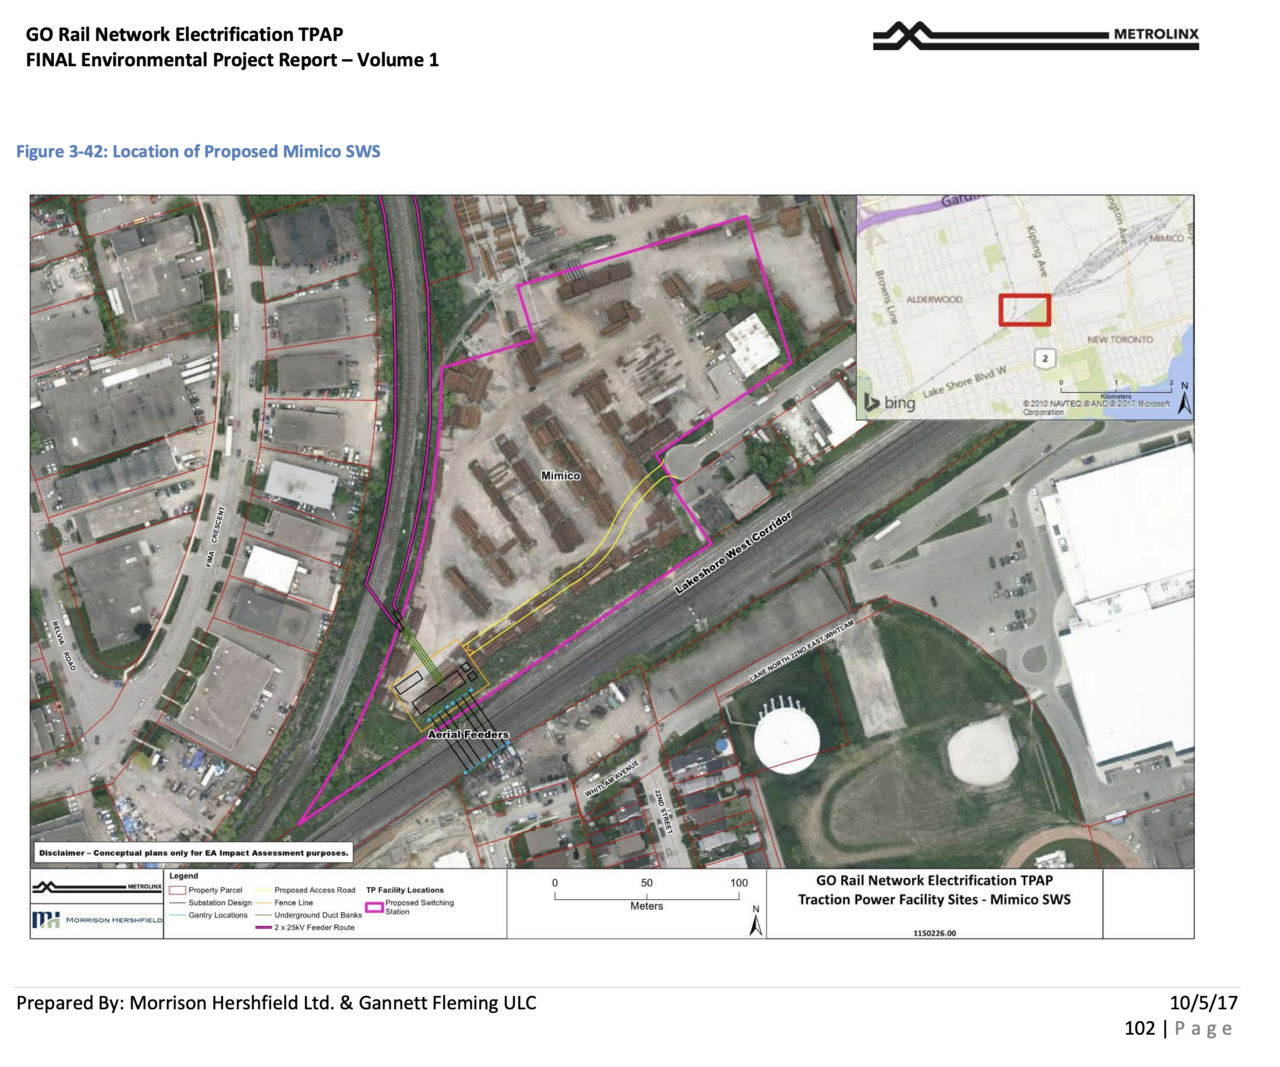
Task: Click the Morrison Hershfield logo
Action: 97,919
